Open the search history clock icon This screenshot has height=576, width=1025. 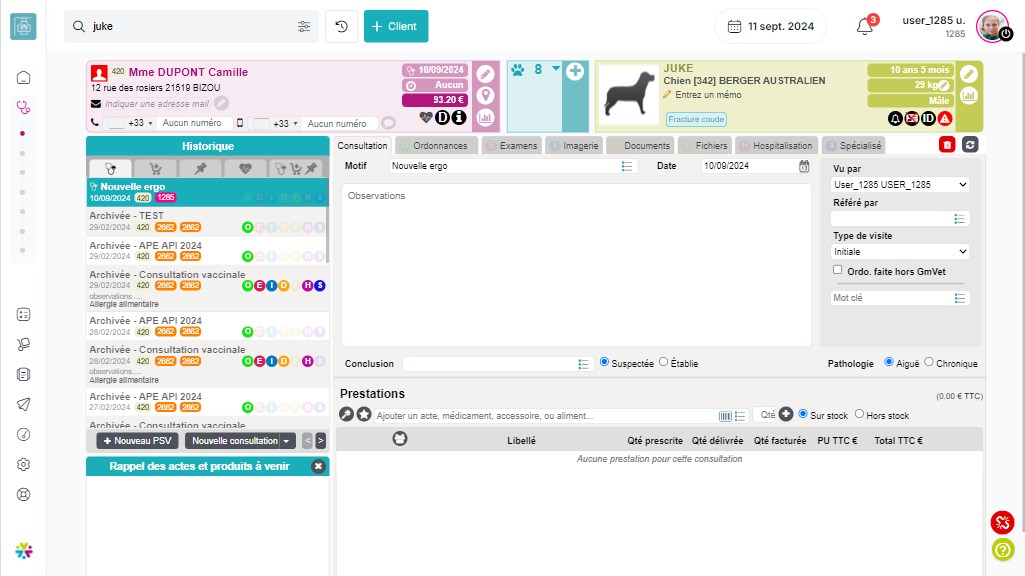click(341, 27)
